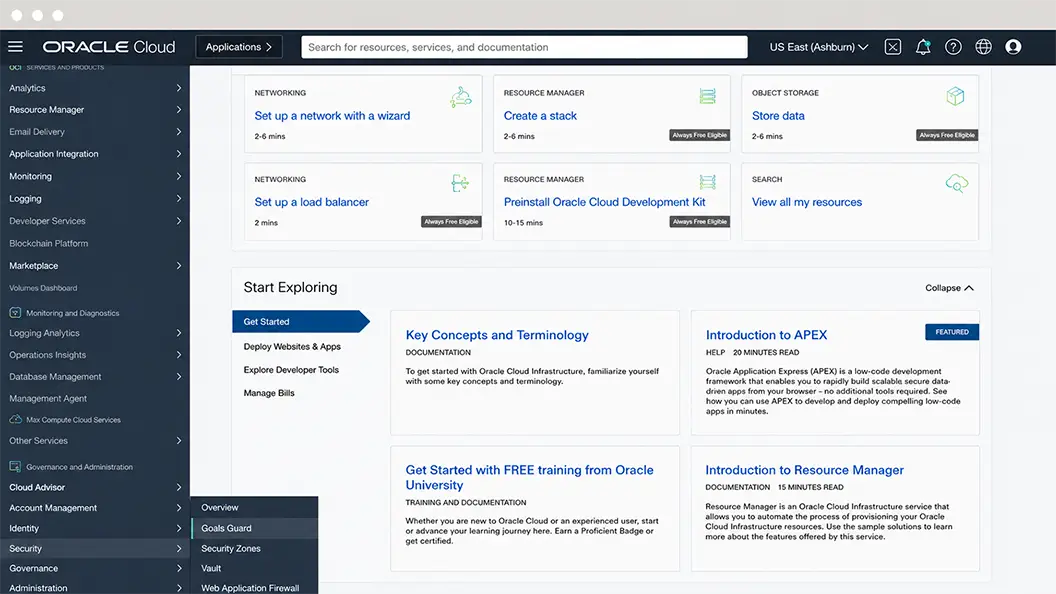Click Preinstall Oracle Cloud Development Kit link
Screen dimensions: 1056x594
[x=604, y=201]
